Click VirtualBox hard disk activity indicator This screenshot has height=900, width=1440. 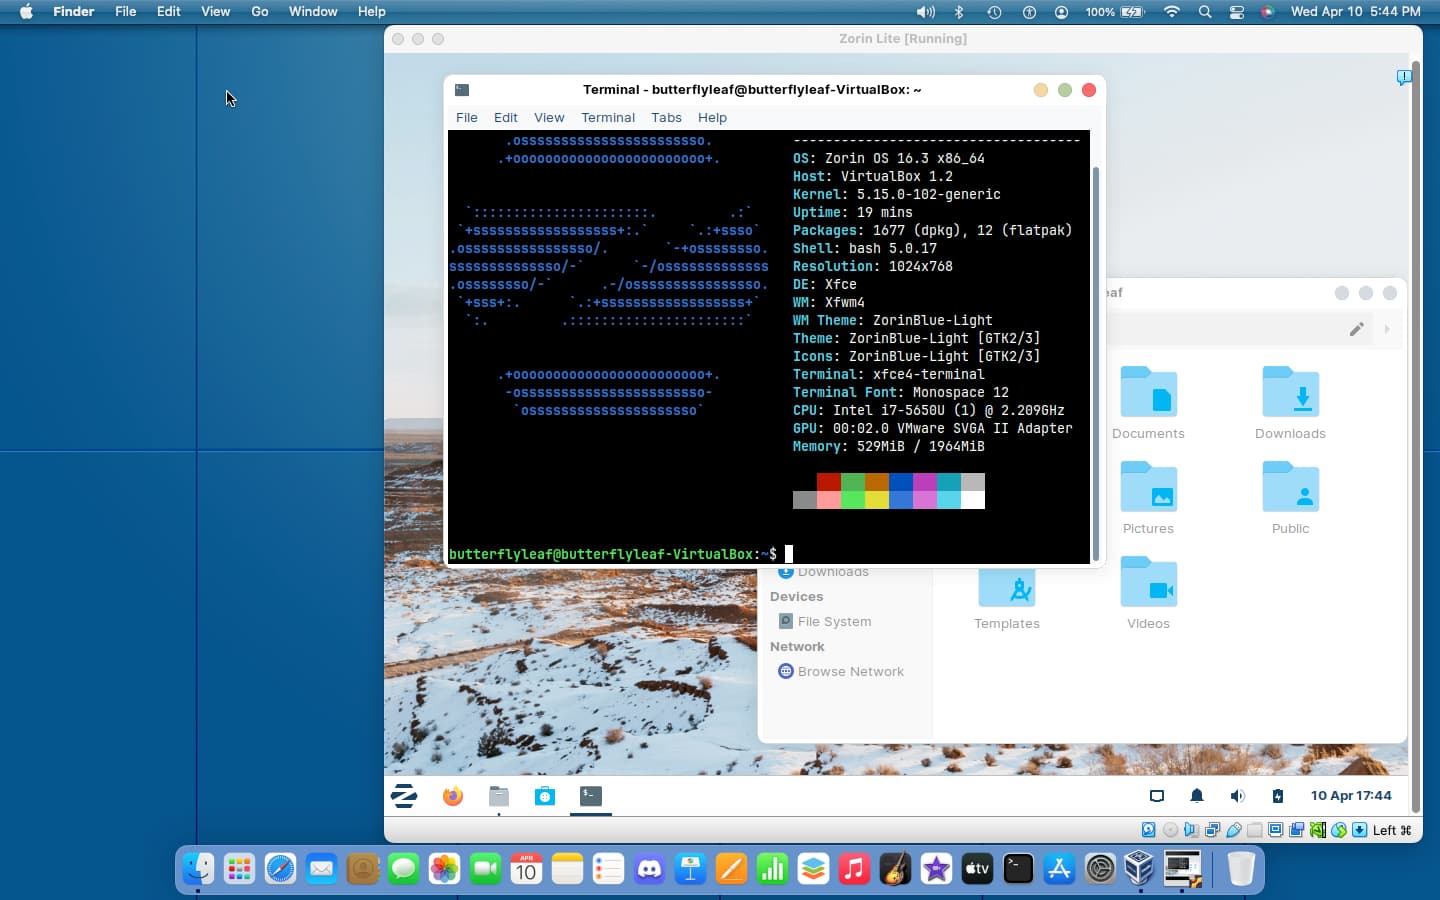1148,830
